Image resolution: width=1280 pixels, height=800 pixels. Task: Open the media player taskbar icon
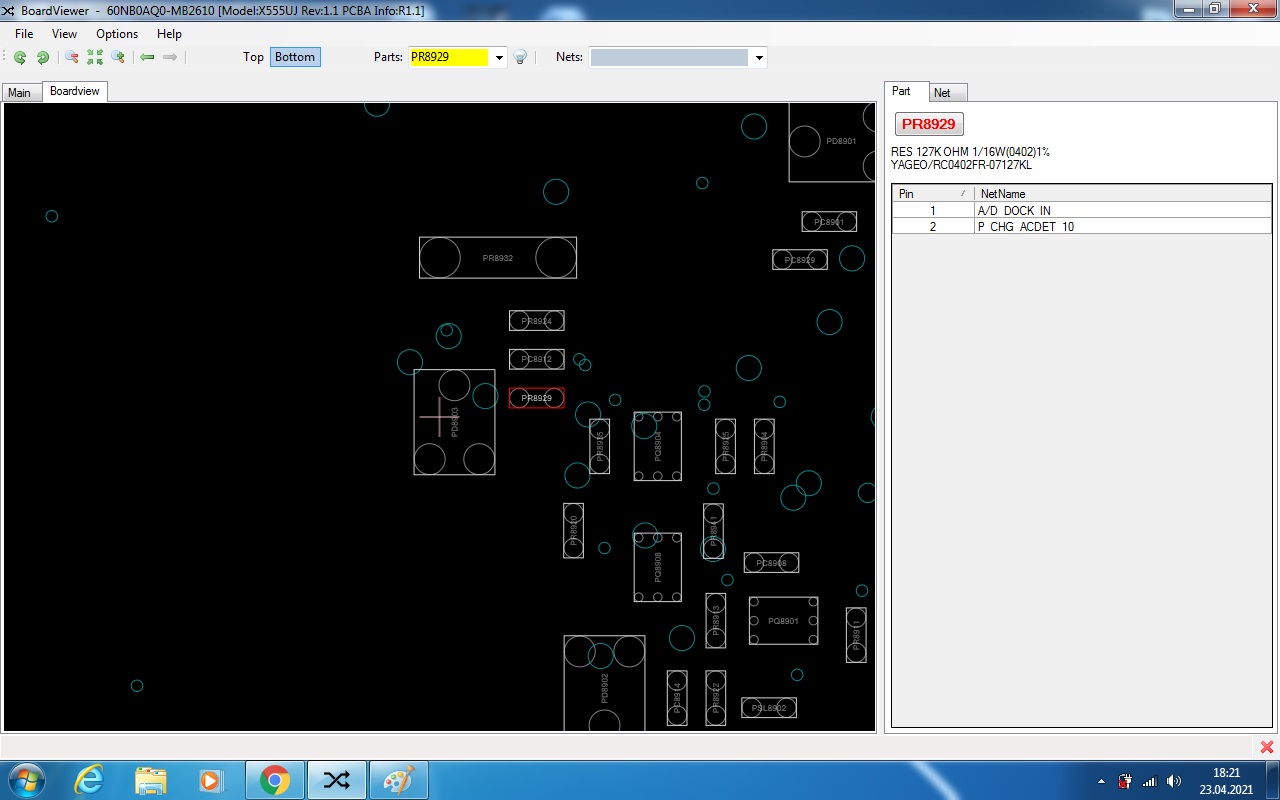(210, 780)
